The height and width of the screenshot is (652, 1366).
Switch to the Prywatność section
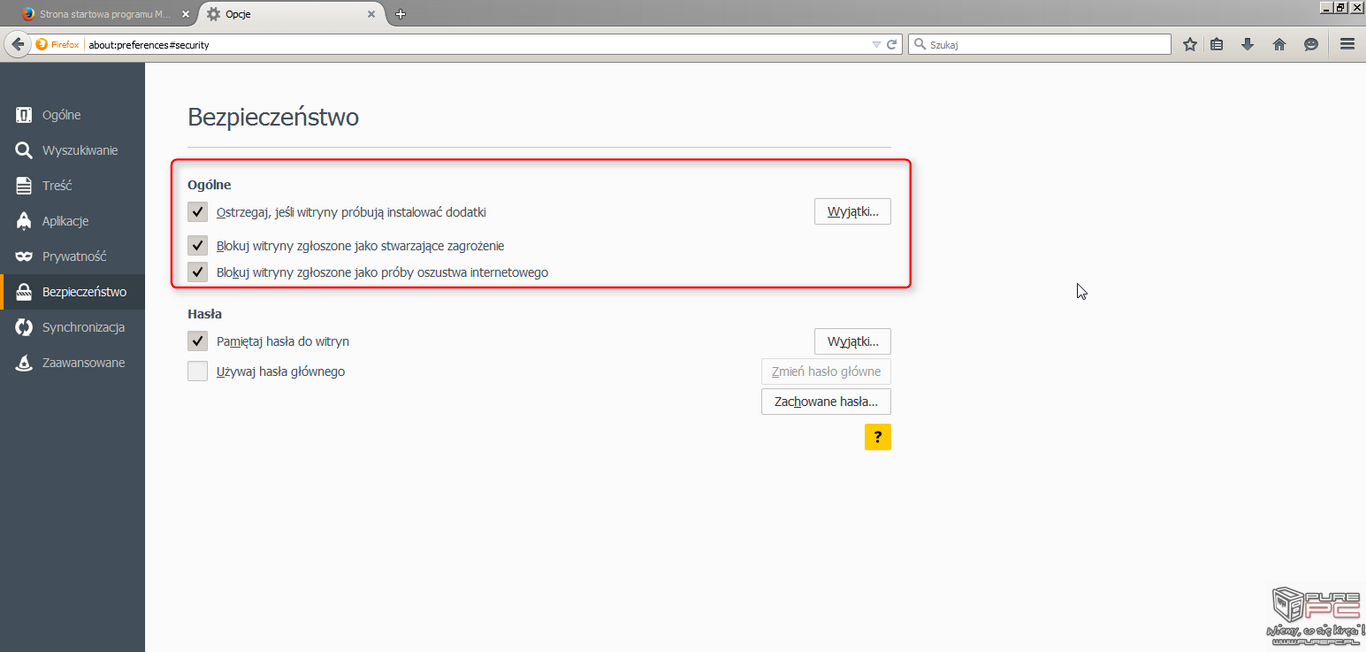[73, 257]
